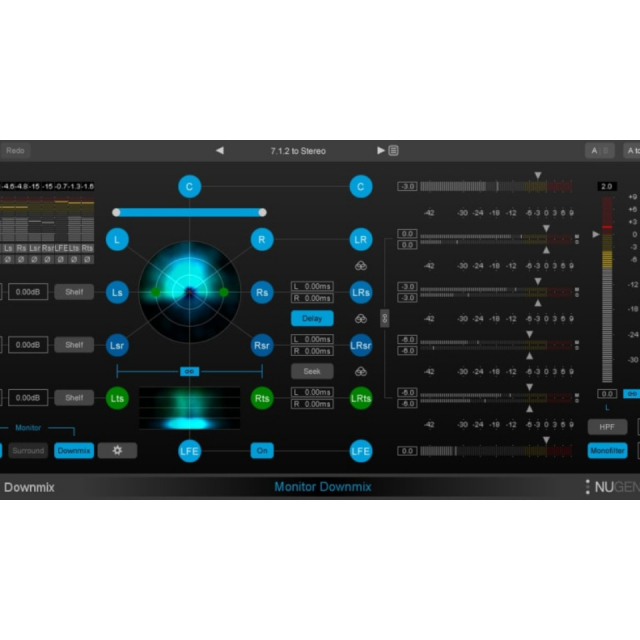640x640 pixels.
Task: Click the Redo button
Action: (x=15, y=151)
